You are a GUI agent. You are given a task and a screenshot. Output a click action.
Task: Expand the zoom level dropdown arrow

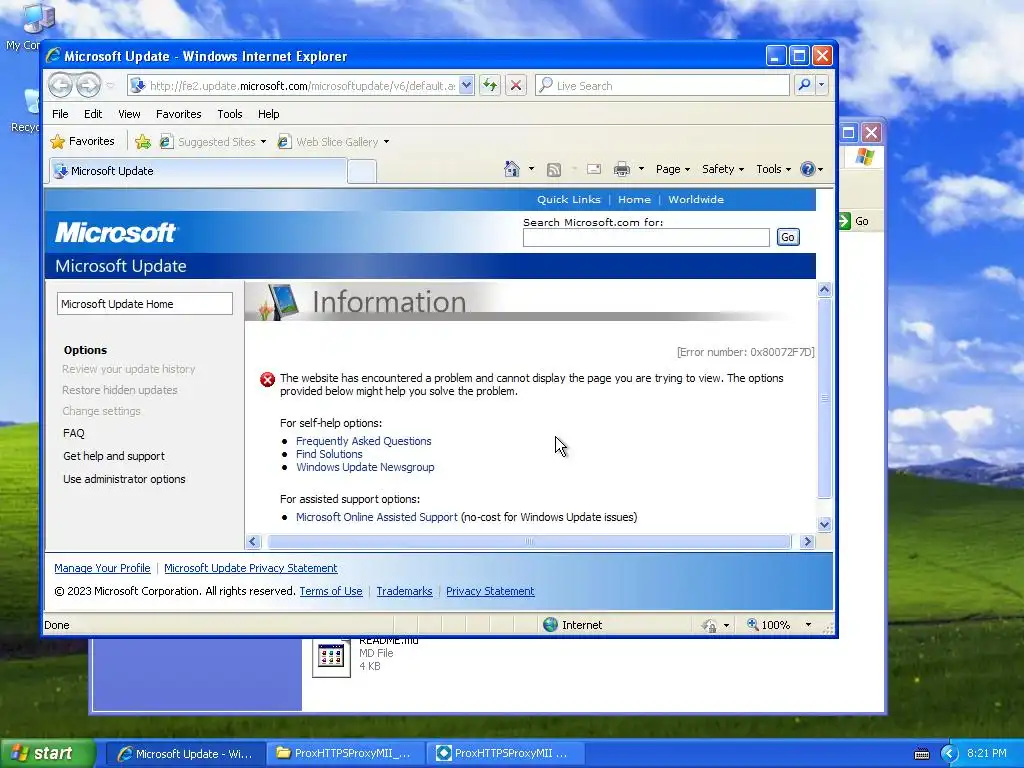[808, 625]
